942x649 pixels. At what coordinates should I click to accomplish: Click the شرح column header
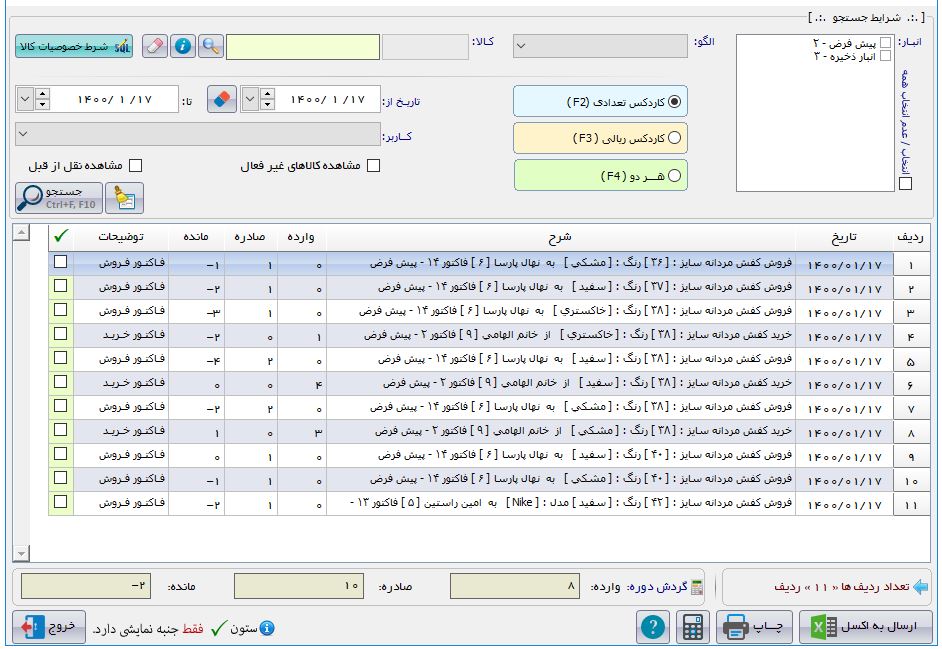tap(560, 237)
